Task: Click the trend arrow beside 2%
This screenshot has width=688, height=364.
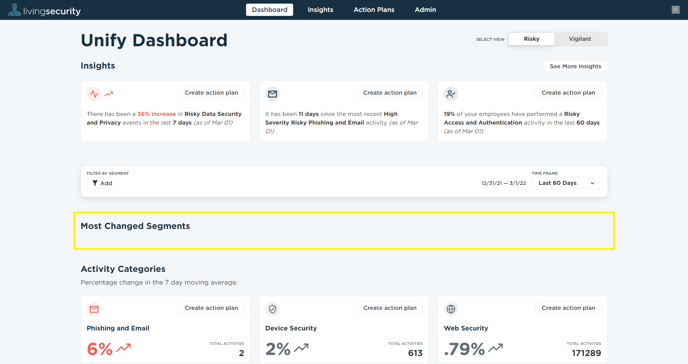Action: (x=301, y=348)
